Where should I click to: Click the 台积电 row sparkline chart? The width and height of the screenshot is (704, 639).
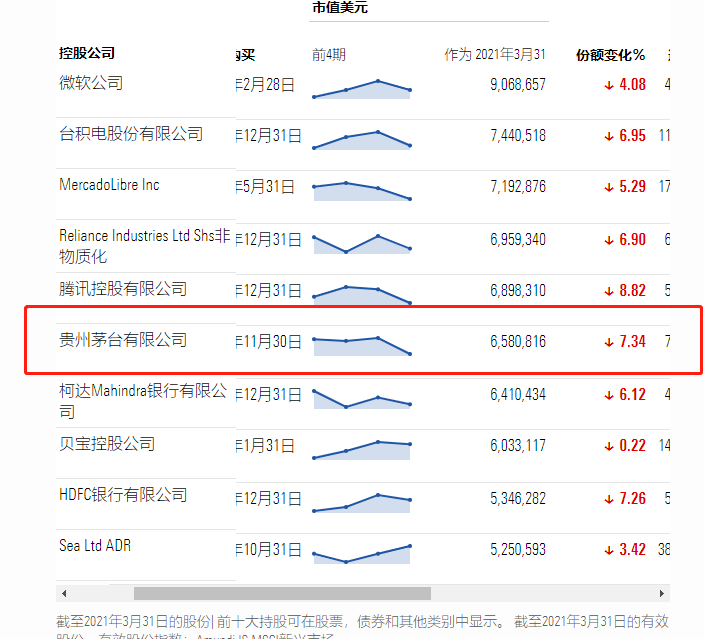coord(362,140)
